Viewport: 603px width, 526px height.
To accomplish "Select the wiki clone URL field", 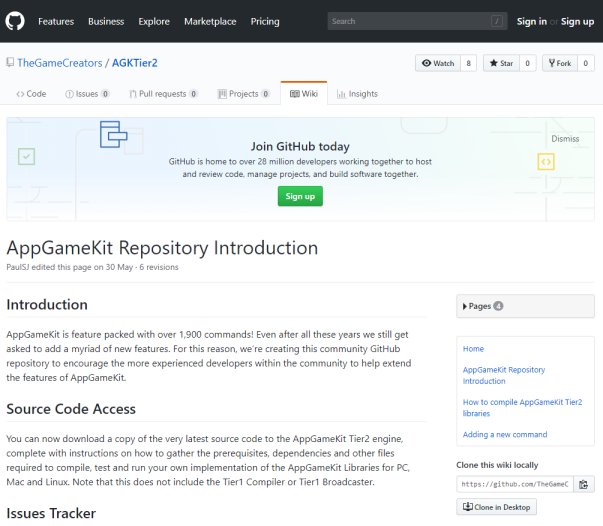I will (x=515, y=484).
